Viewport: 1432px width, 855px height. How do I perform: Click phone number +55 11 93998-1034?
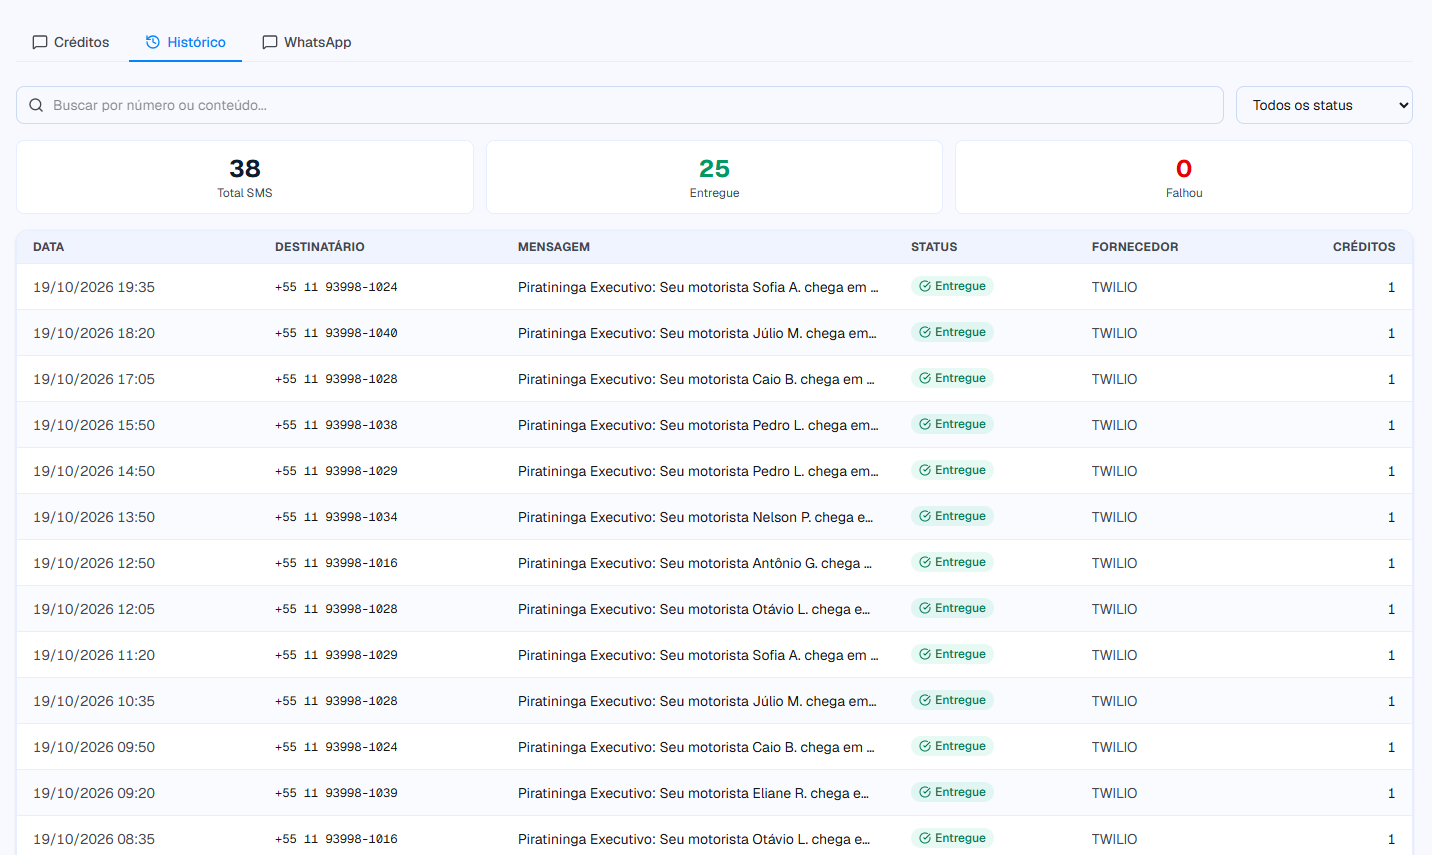[336, 517]
